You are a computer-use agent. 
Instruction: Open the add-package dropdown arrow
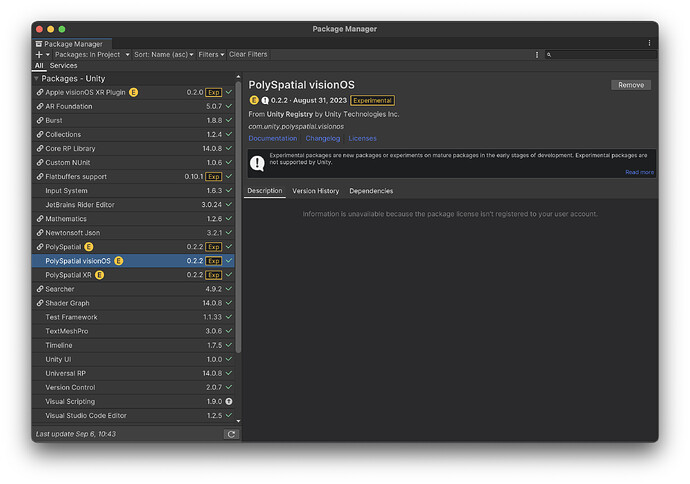[48, 55]
